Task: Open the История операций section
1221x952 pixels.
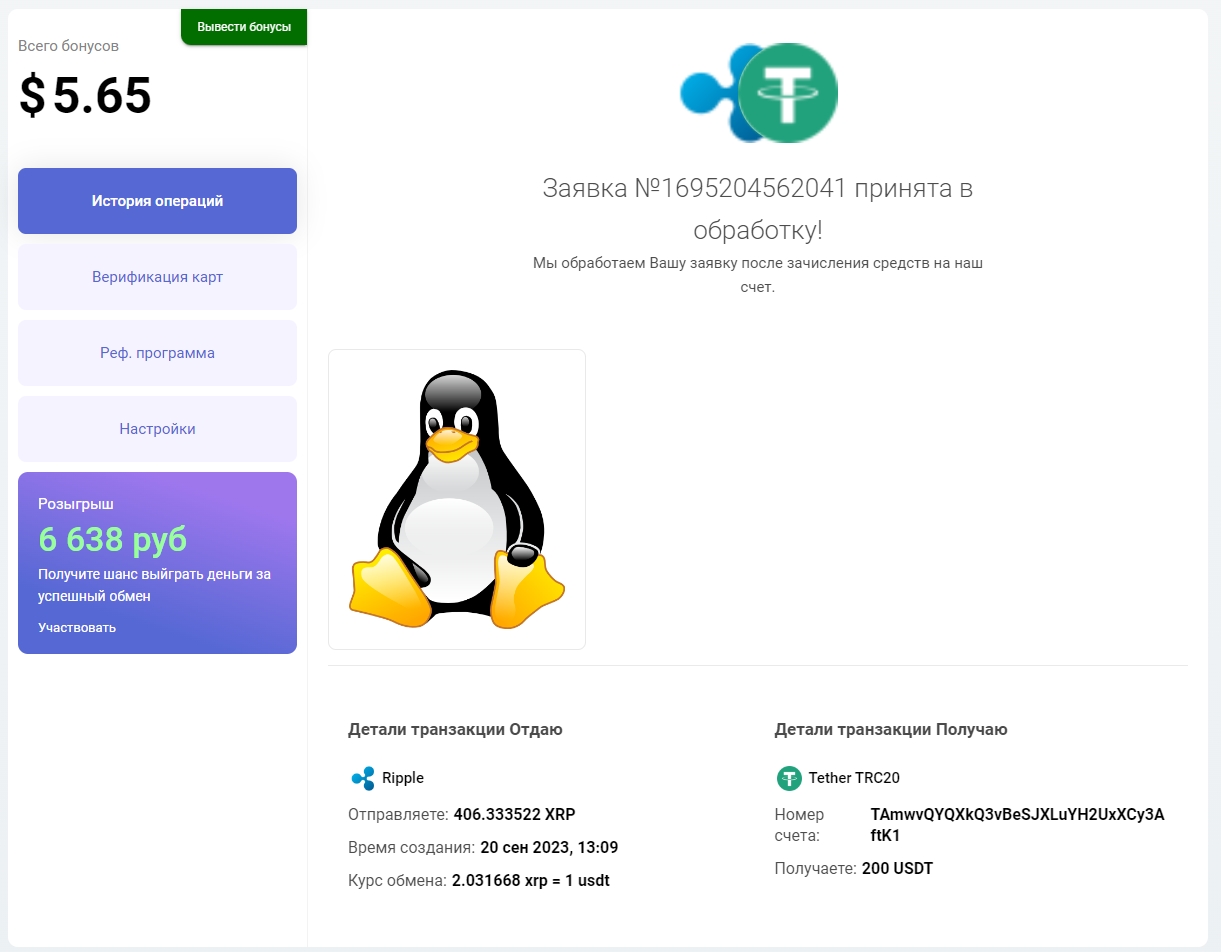Action: pos(157,201)
